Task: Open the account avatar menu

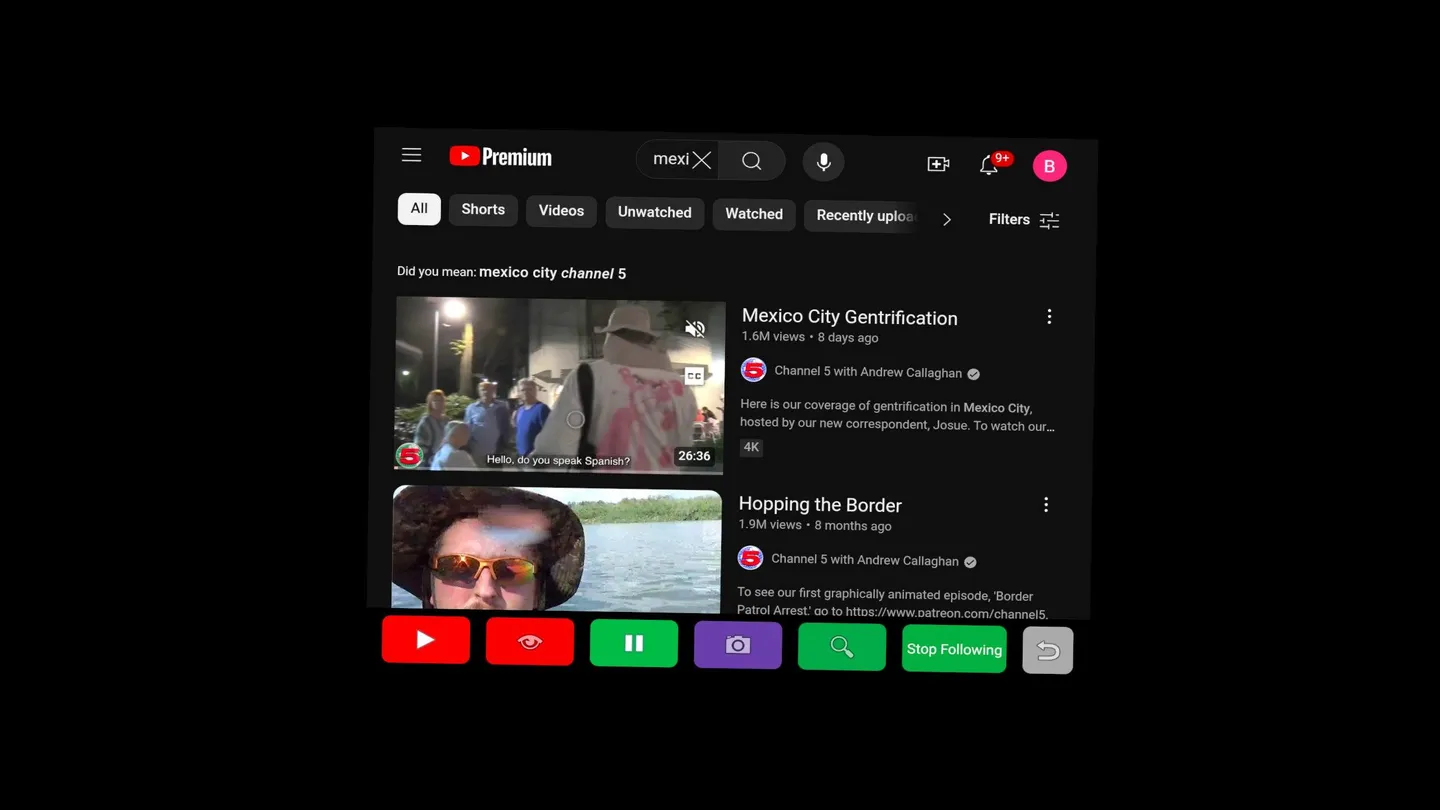Action: [x=1049, y=166]
